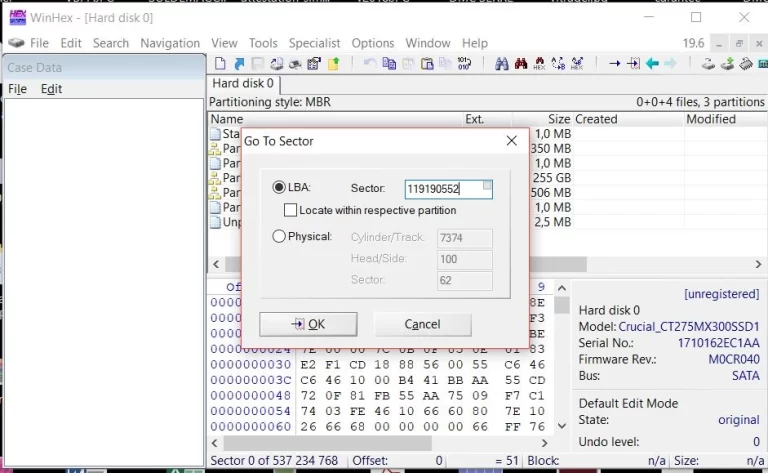Click the small box in Sector field

point(487,185)
